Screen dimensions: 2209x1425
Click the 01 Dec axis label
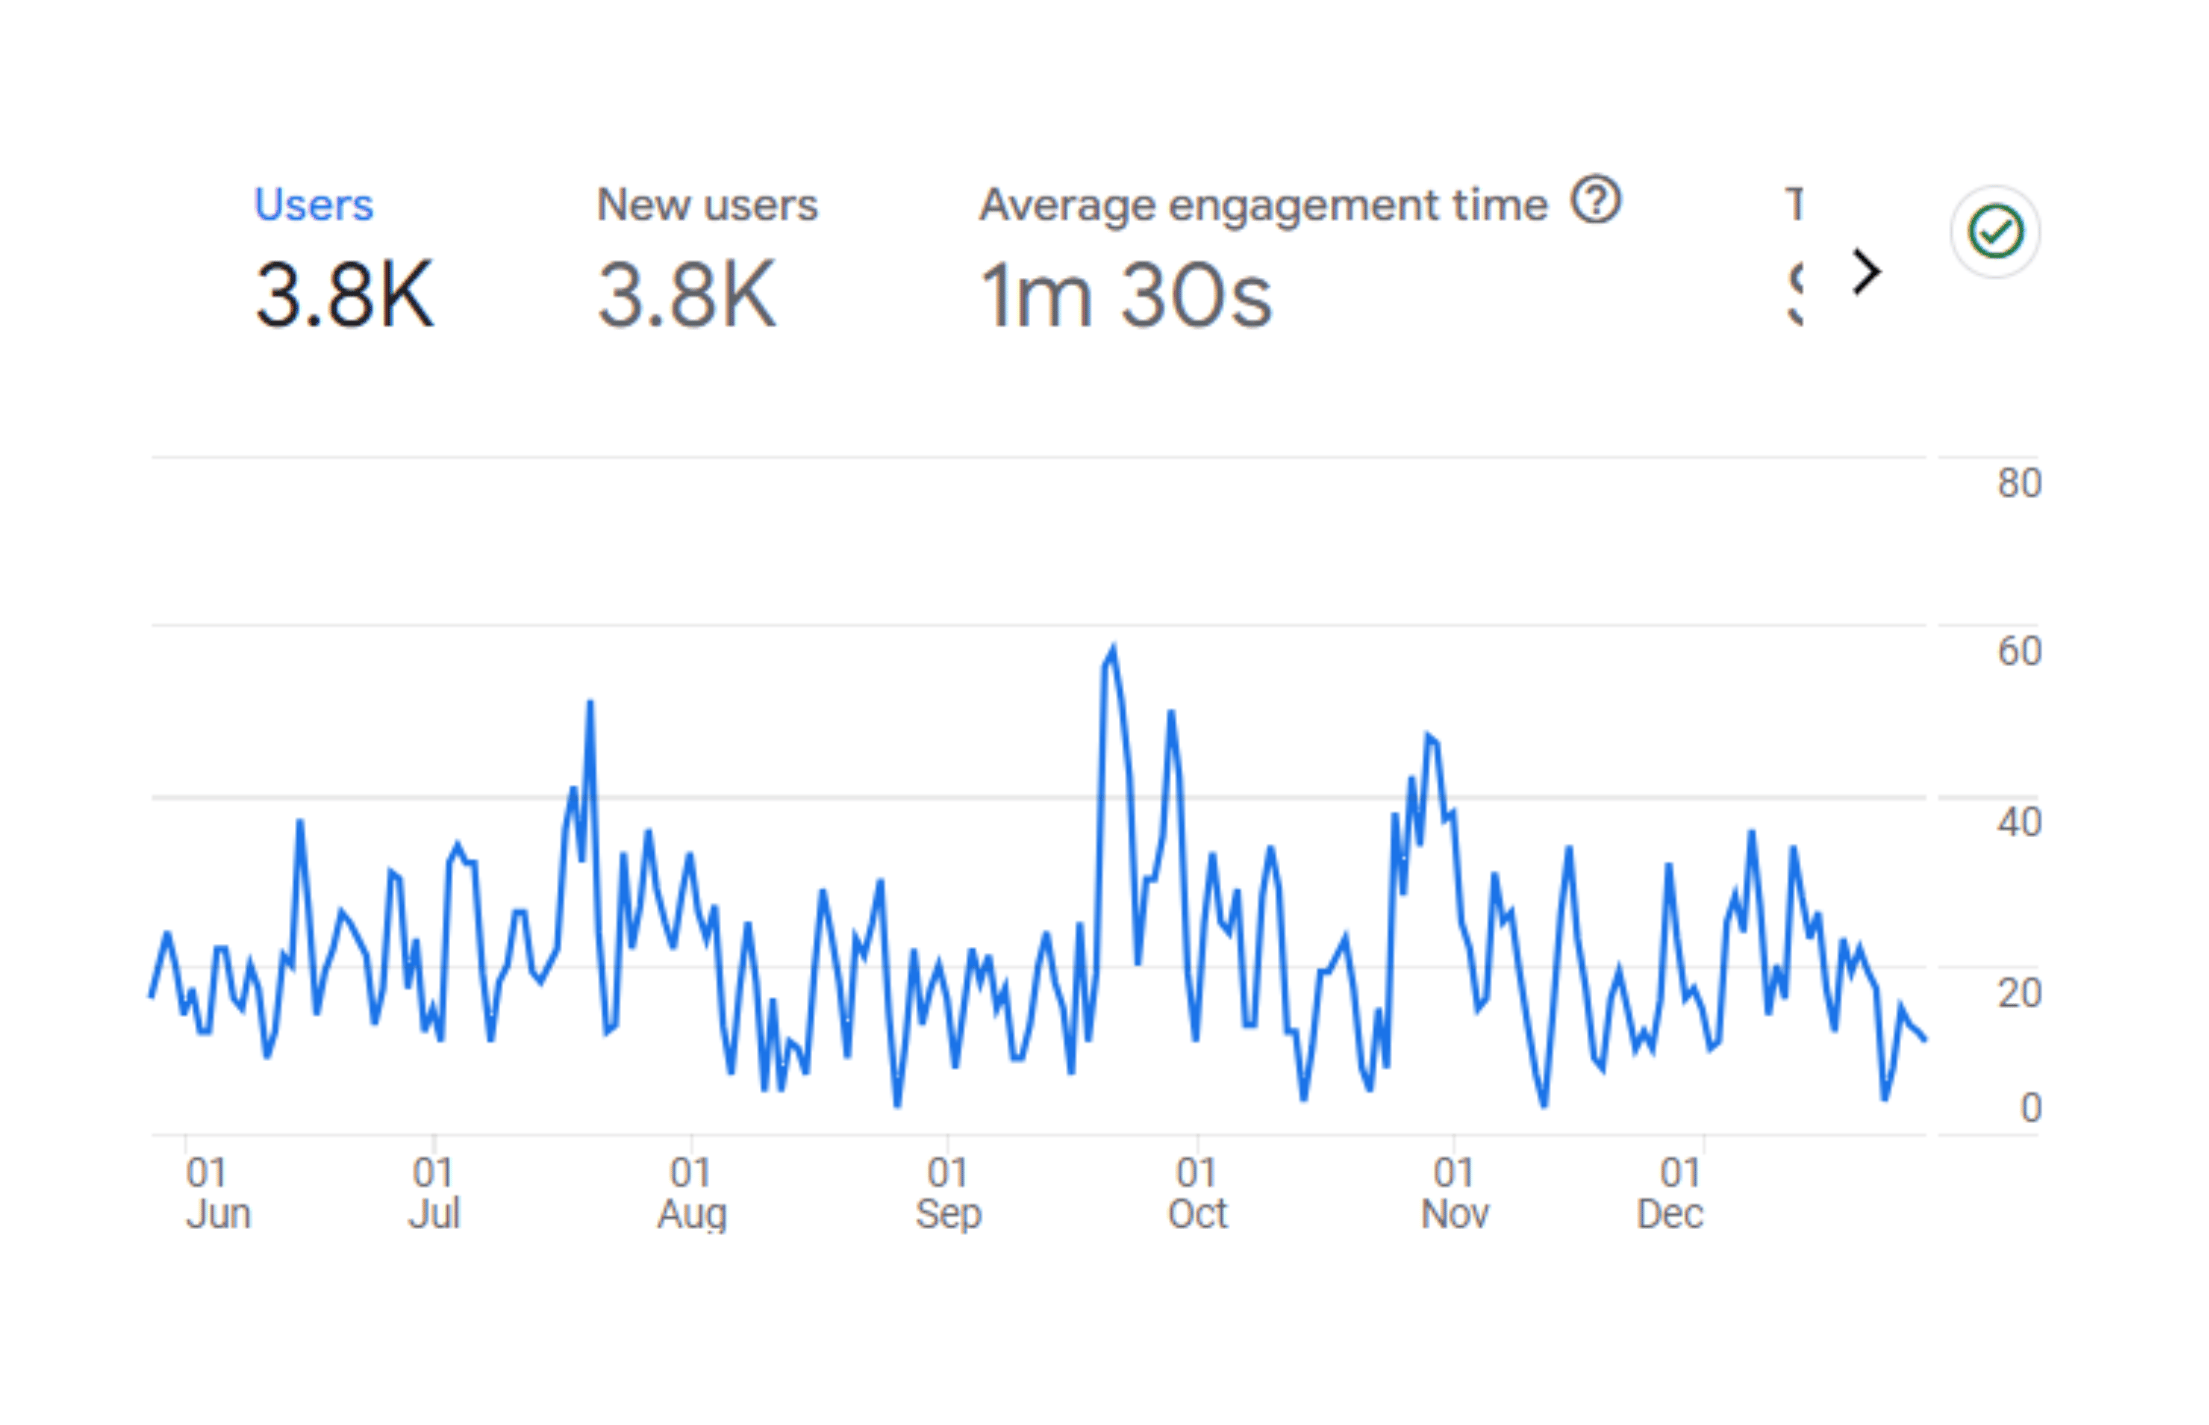coord(1669,1193)
